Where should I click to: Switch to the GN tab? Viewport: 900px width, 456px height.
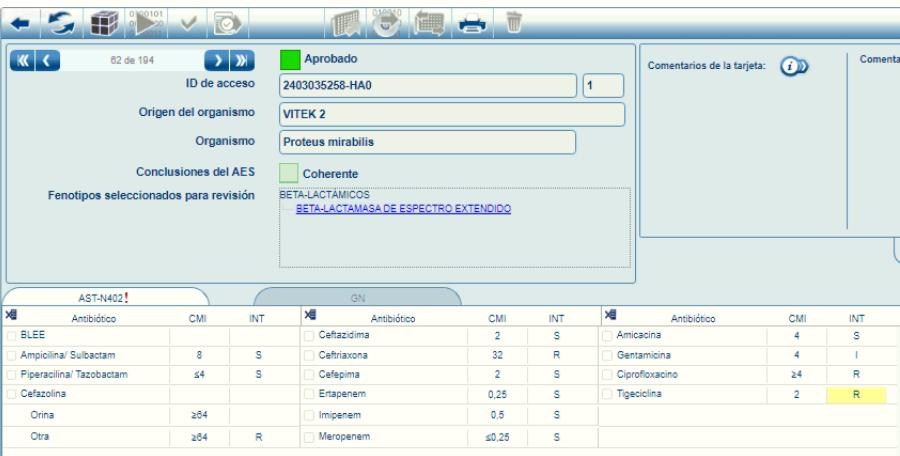[357, 298]
